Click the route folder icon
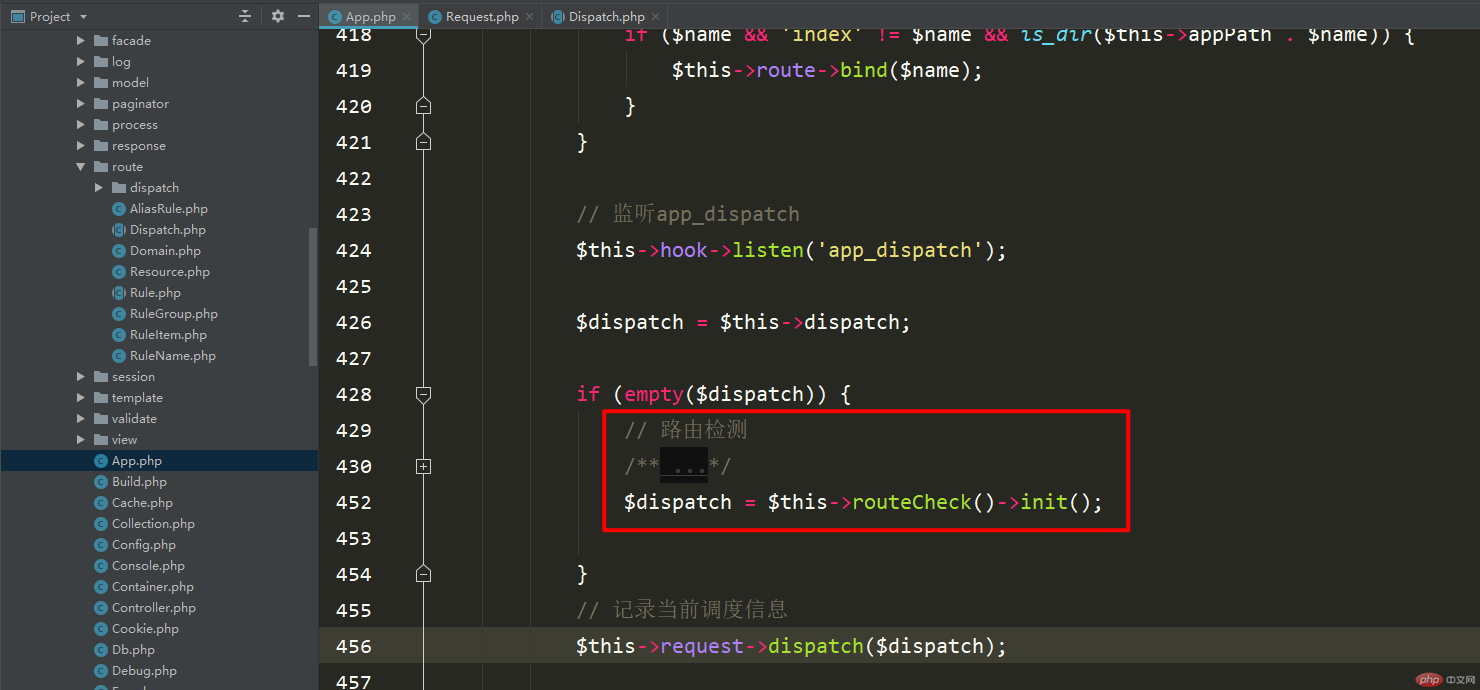This screenshot has height=690, width=1480. click(101, 167)
